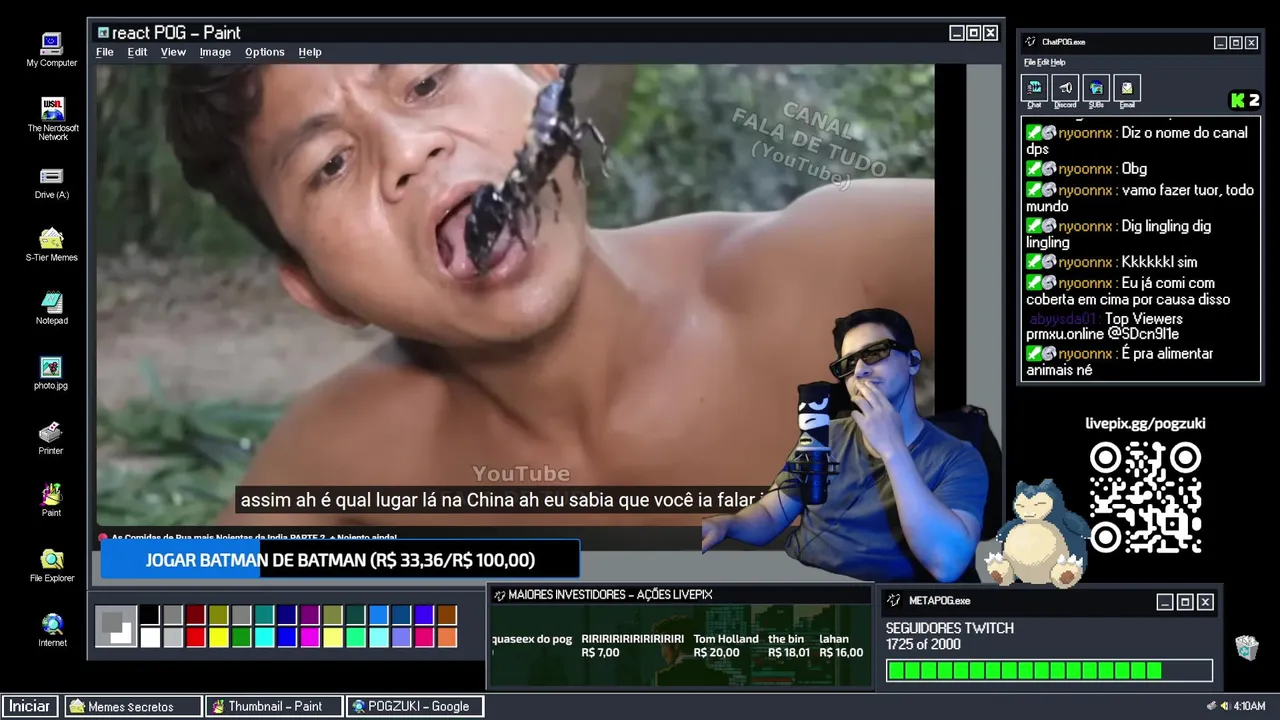Open the photo.jpg desktop file
Viewport: 1280px width, 720px height.
pyautogui.click(x=51, y=373)
